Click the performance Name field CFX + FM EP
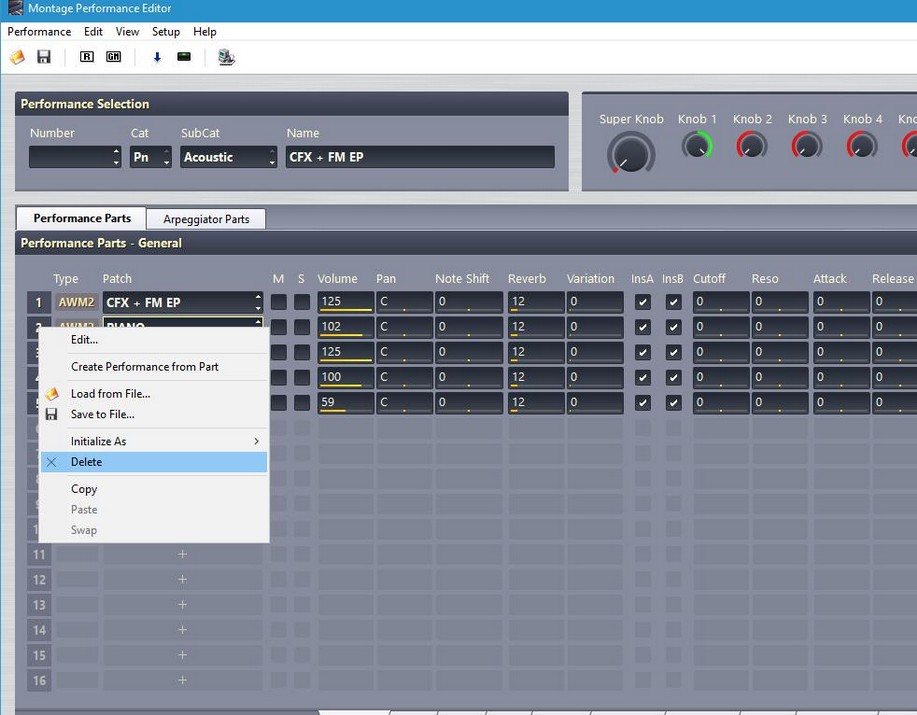The image size is (917, 715). point(420,157)
